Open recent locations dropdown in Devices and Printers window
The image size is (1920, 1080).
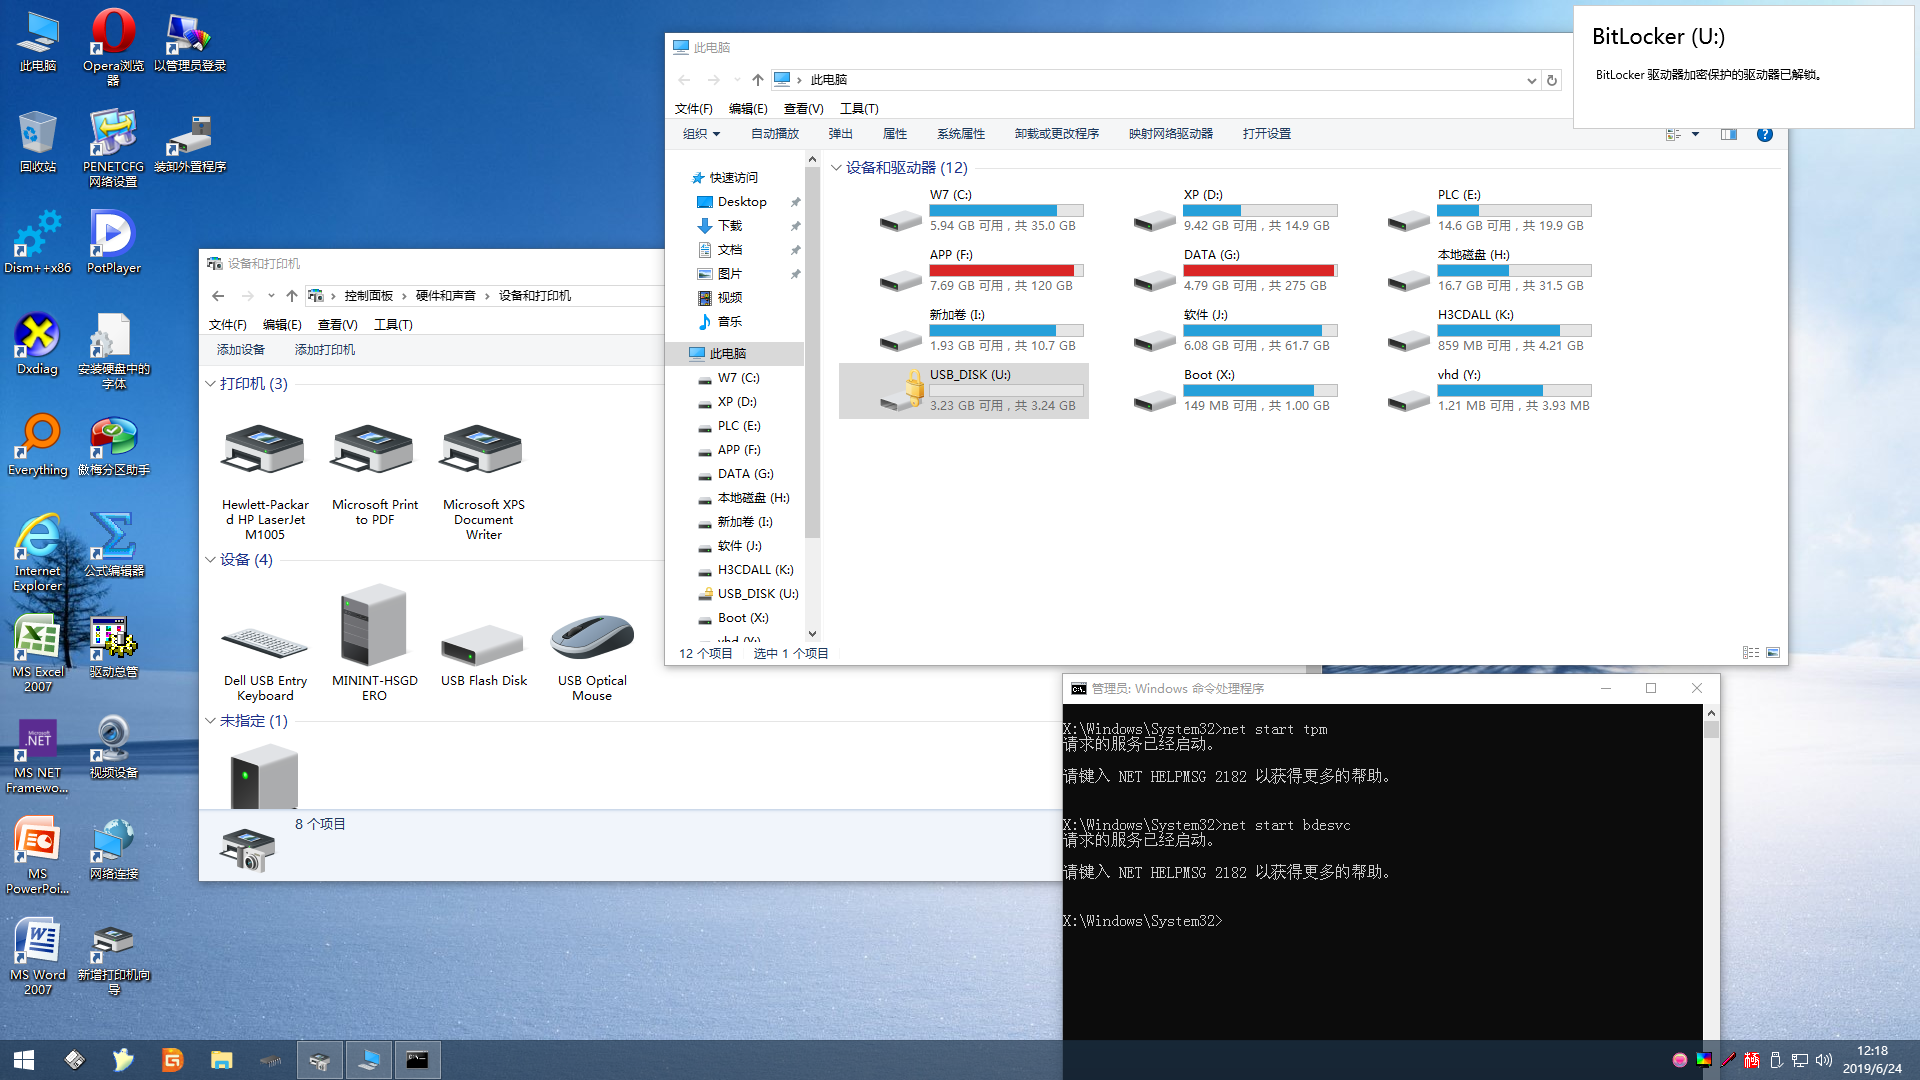(x=271, y=296)
